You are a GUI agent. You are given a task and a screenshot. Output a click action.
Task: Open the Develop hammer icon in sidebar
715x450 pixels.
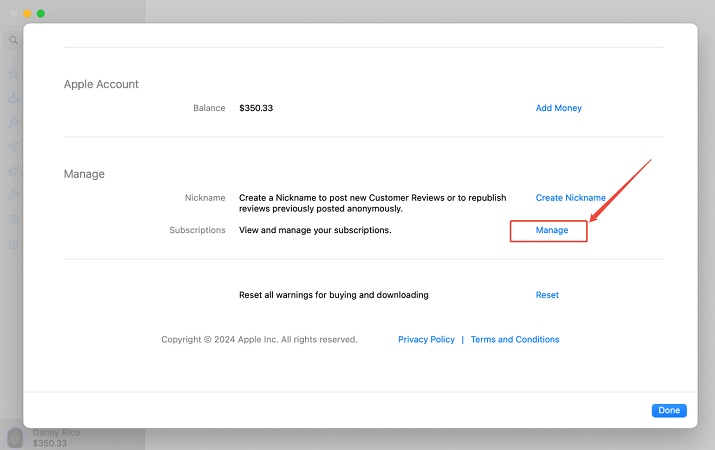(14, 195)
